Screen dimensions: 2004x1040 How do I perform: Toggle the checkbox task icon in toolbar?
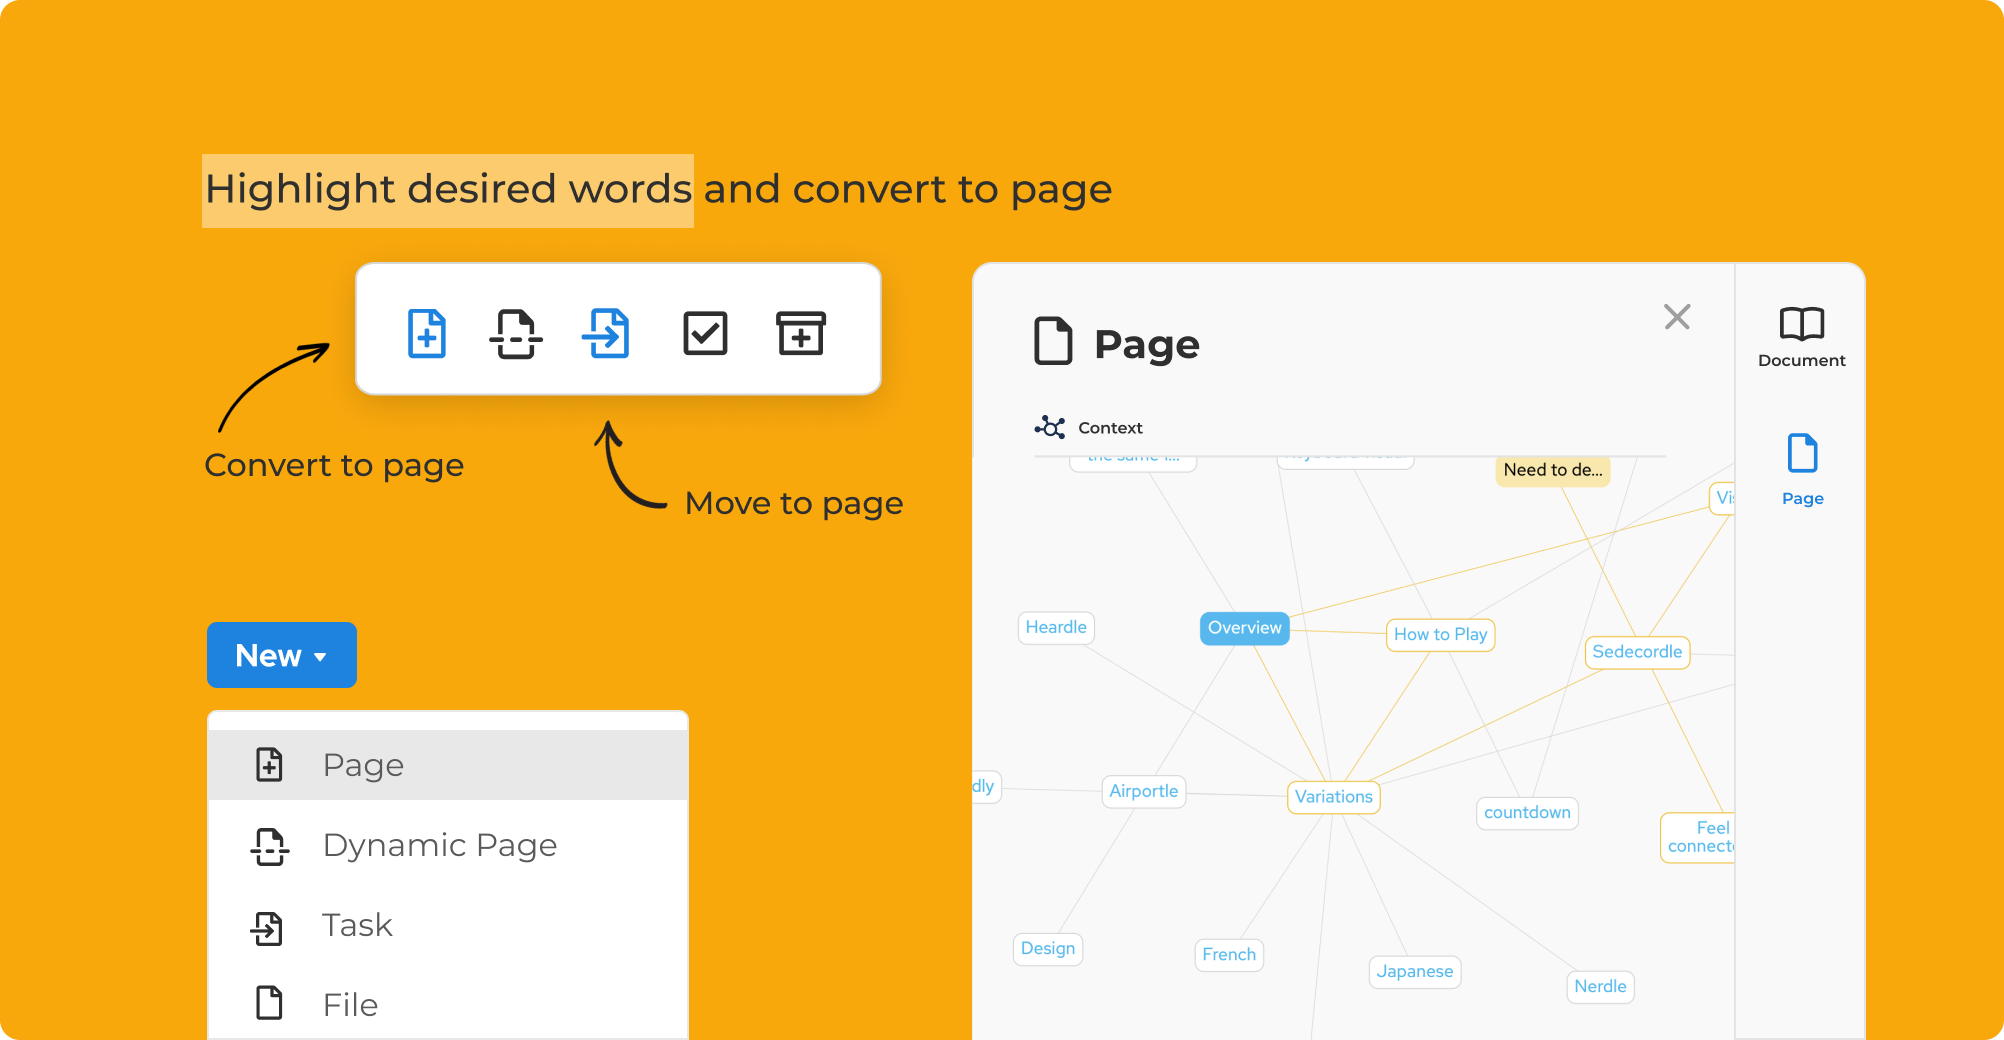point(705,333)
